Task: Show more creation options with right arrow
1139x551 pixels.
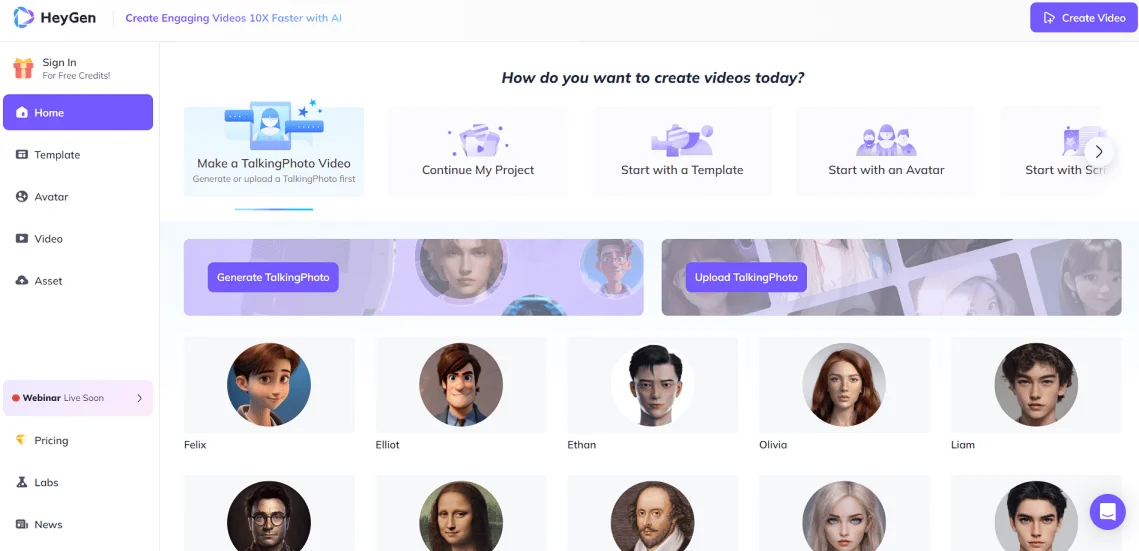Action: 1099,152
